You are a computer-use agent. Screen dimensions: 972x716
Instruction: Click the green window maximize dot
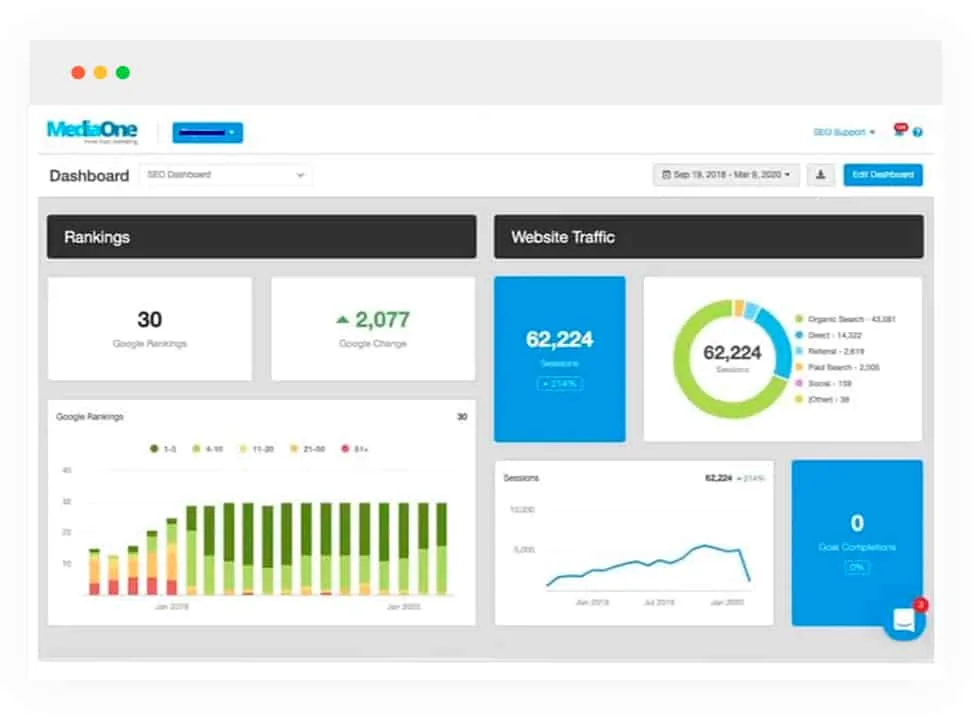[123, 73]
